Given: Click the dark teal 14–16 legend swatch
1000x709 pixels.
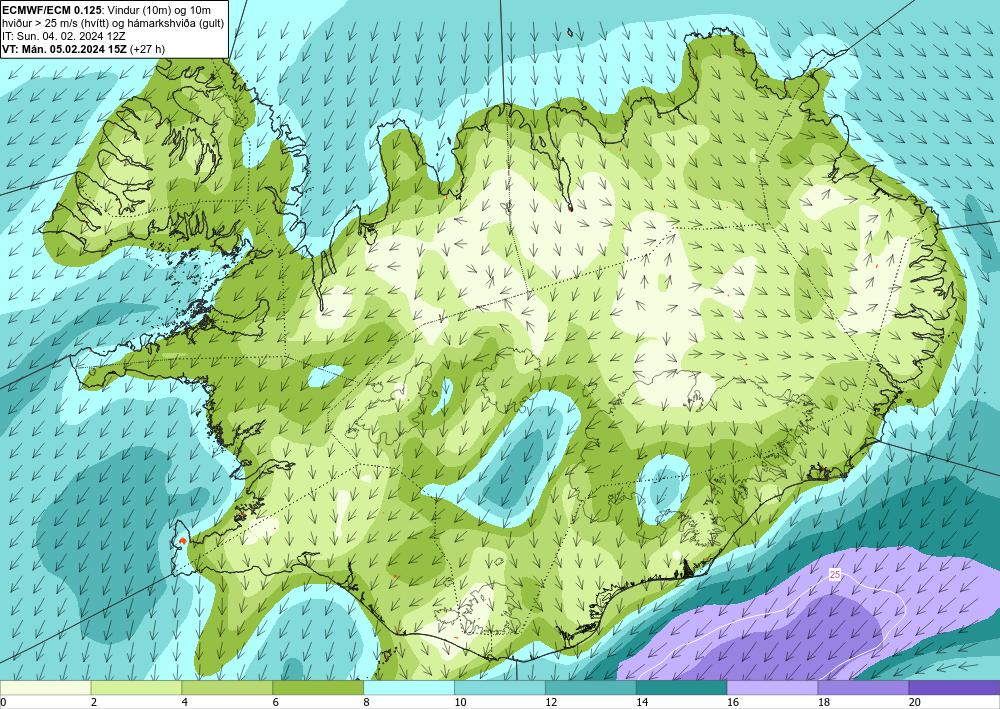Looking at the screenshot, I should (681, 687).
